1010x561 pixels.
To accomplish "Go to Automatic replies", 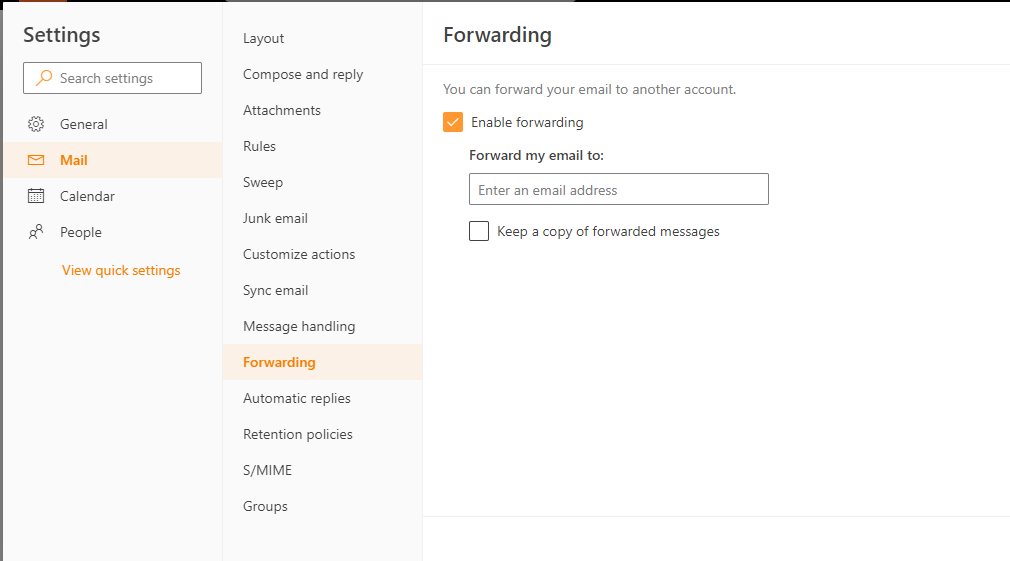I will point(297,398).
